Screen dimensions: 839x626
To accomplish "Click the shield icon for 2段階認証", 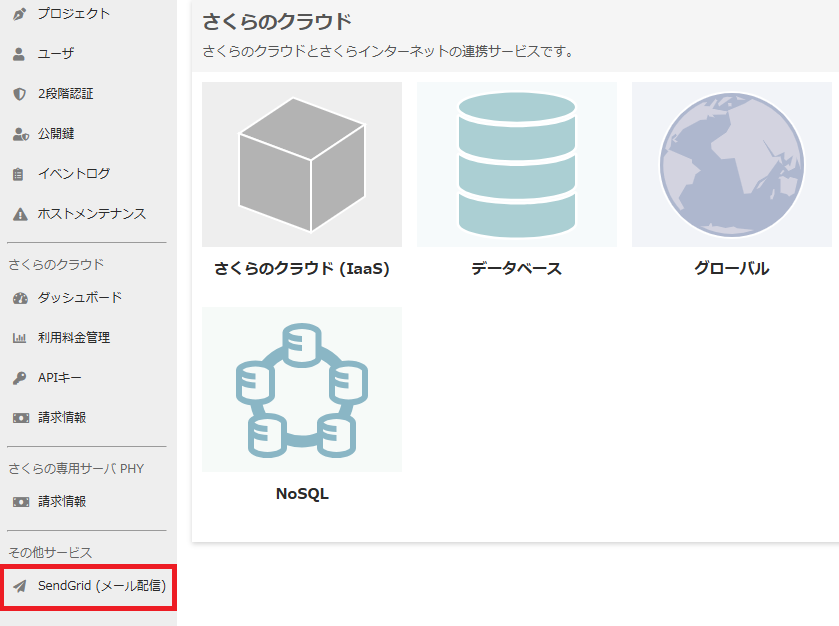I will coord(19,94).
